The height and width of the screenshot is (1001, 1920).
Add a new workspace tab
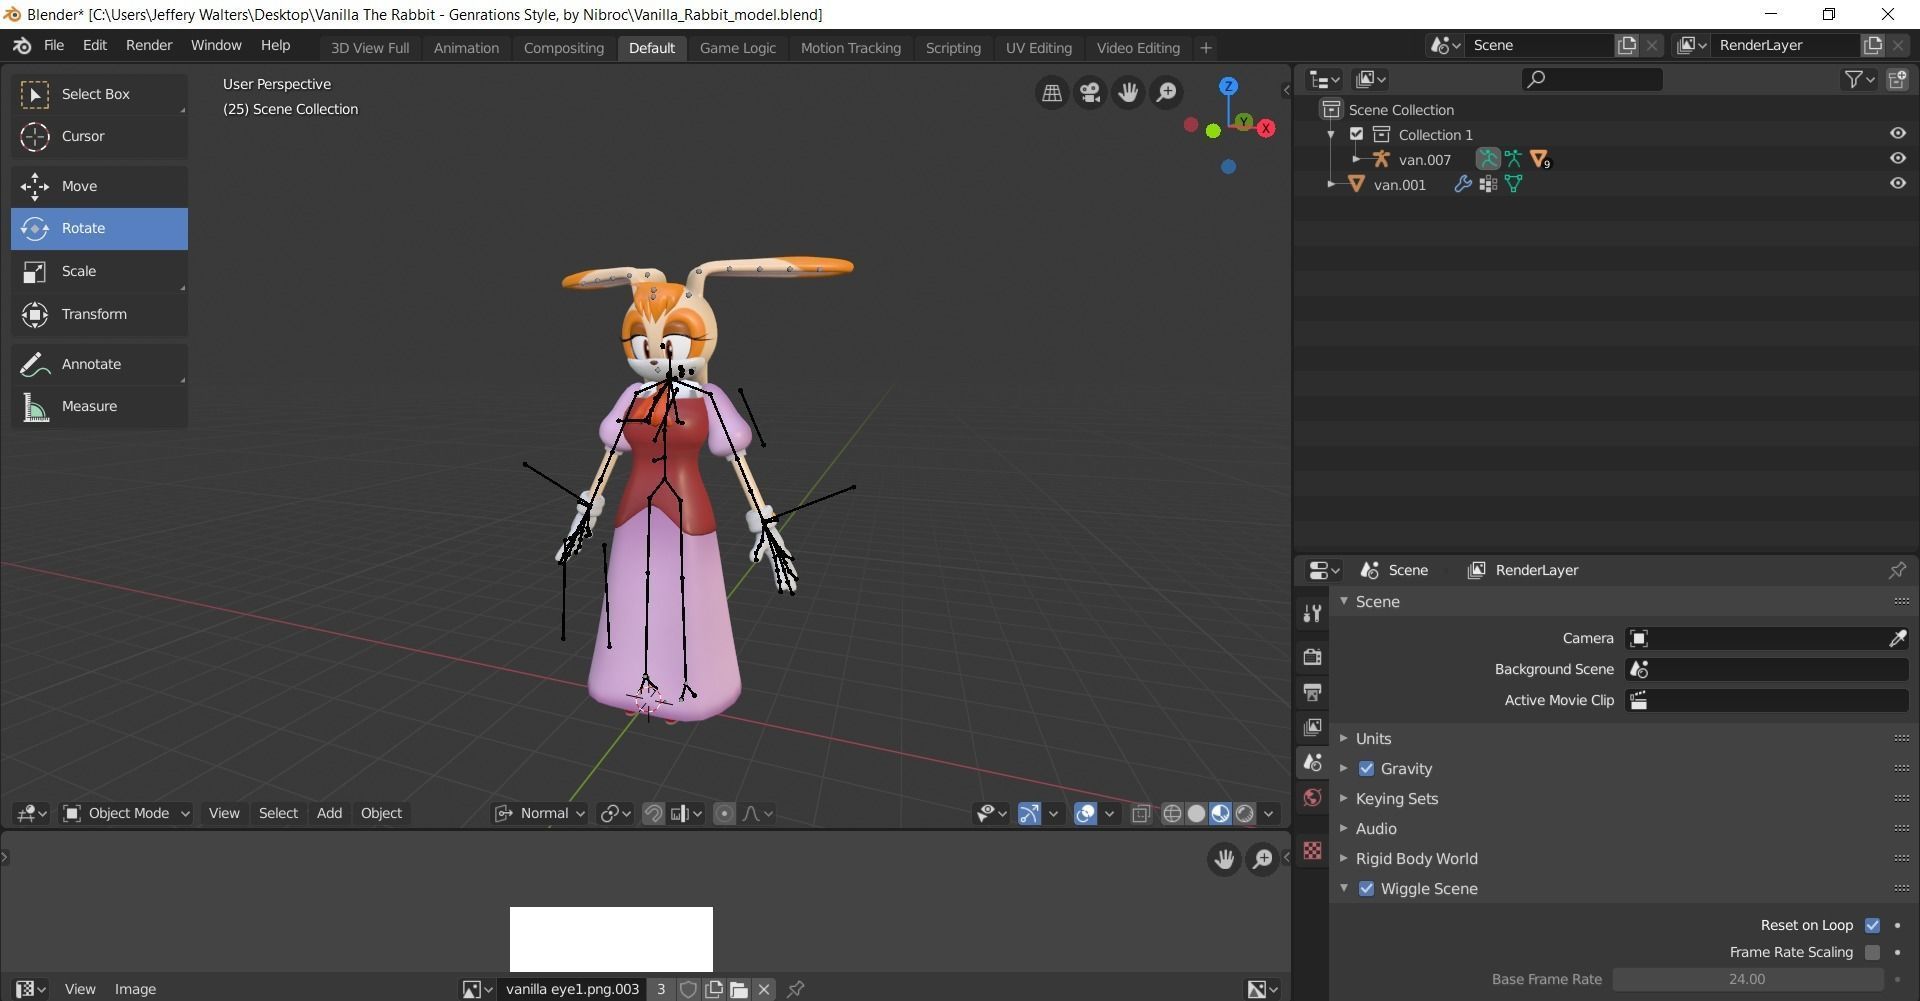[1205, 48]
